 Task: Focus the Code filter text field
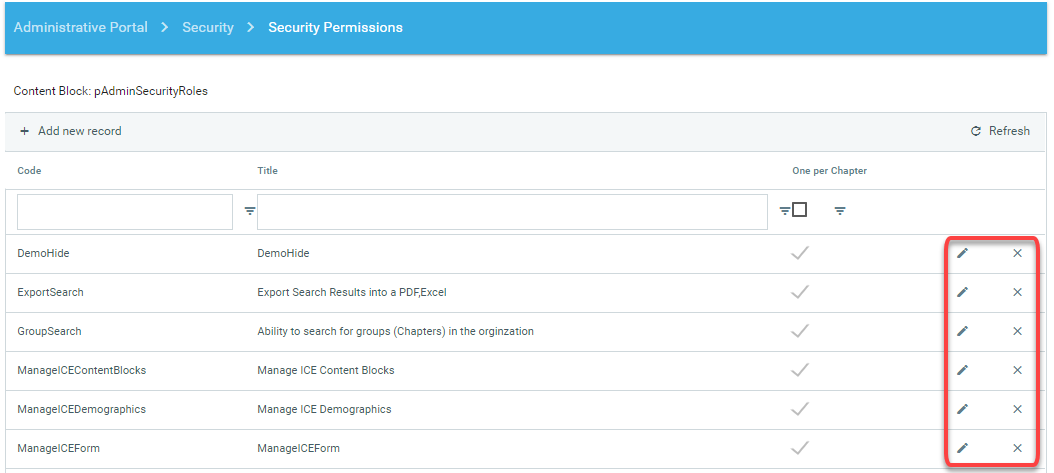coord(125,211)
